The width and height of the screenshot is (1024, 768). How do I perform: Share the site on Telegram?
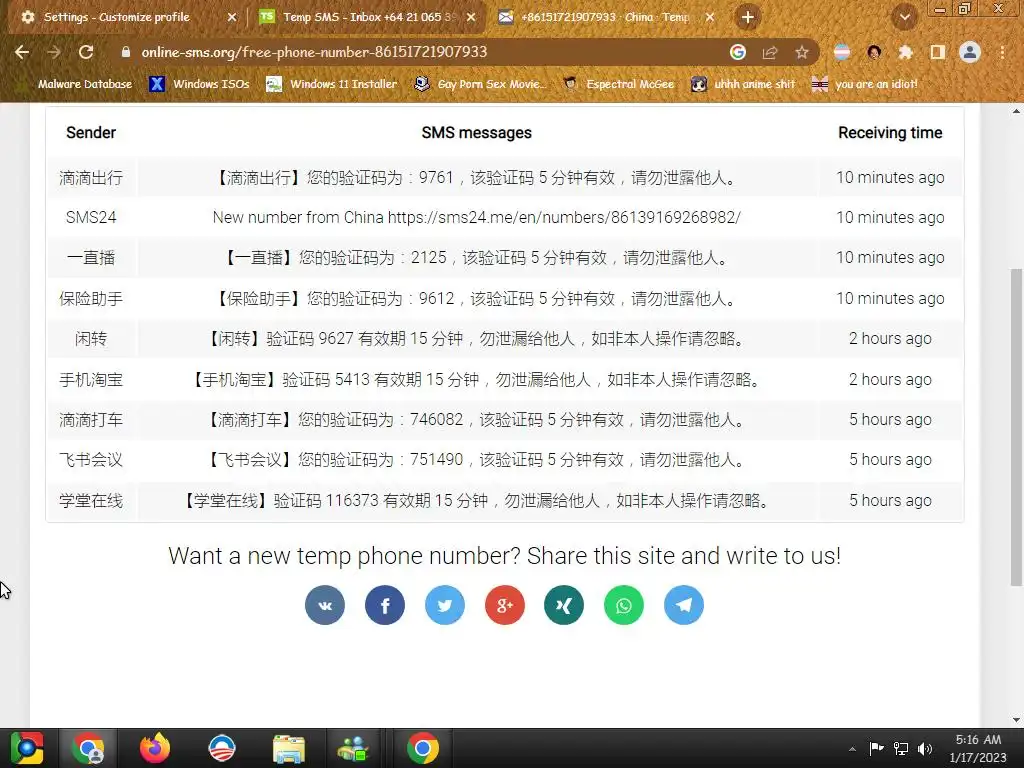click(x=684, y=605)
